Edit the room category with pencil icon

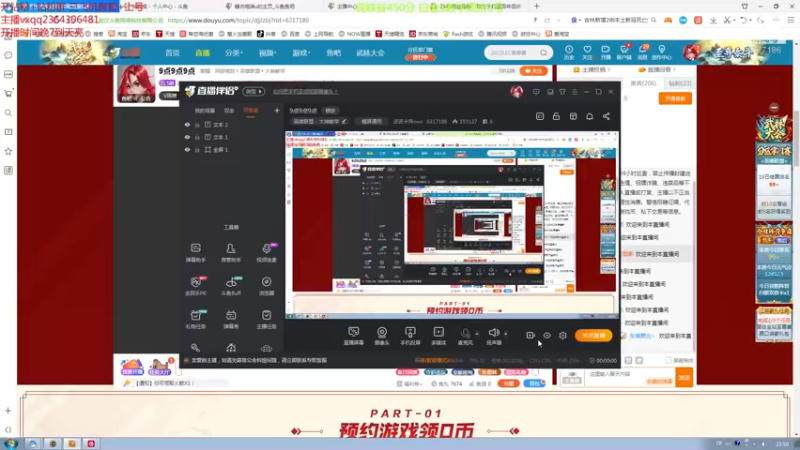344,121
